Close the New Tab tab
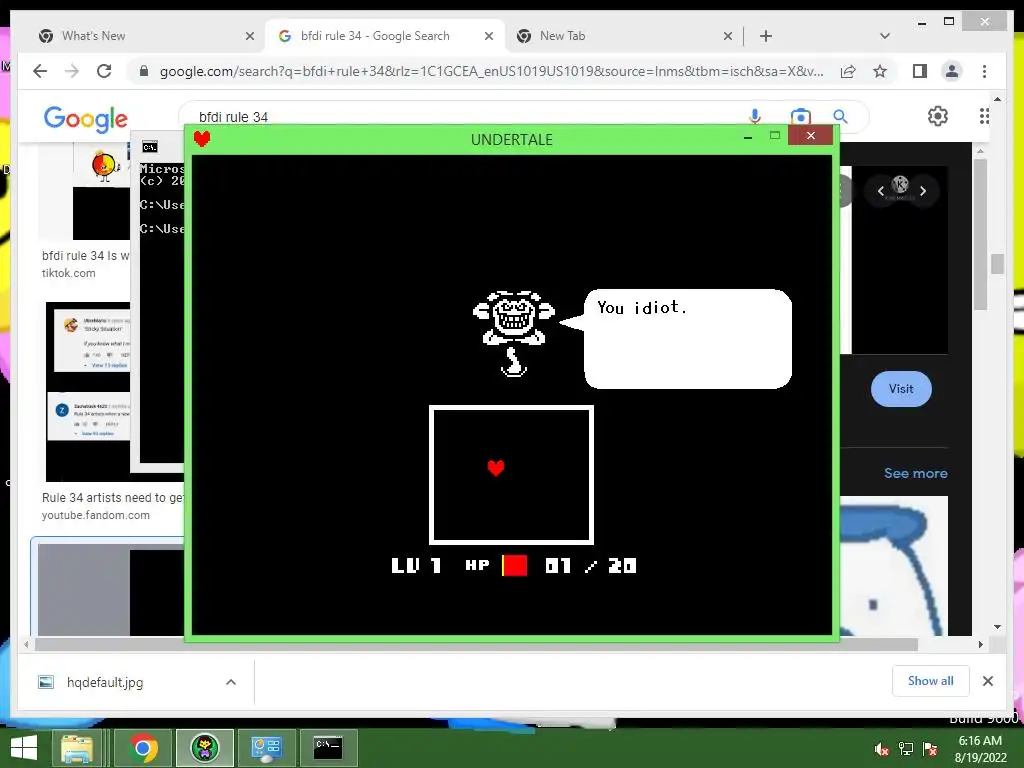This screenshot has height=768, width=1024. click(x=728, y=37)
